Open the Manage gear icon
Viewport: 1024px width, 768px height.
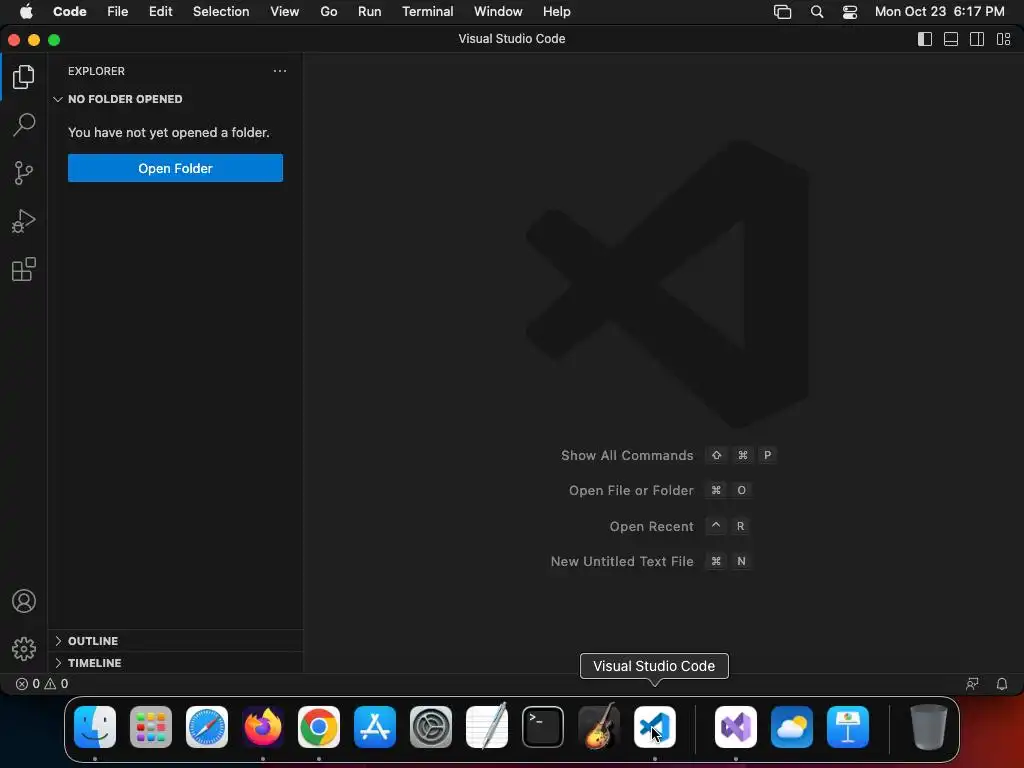click(x=24, y=648)
